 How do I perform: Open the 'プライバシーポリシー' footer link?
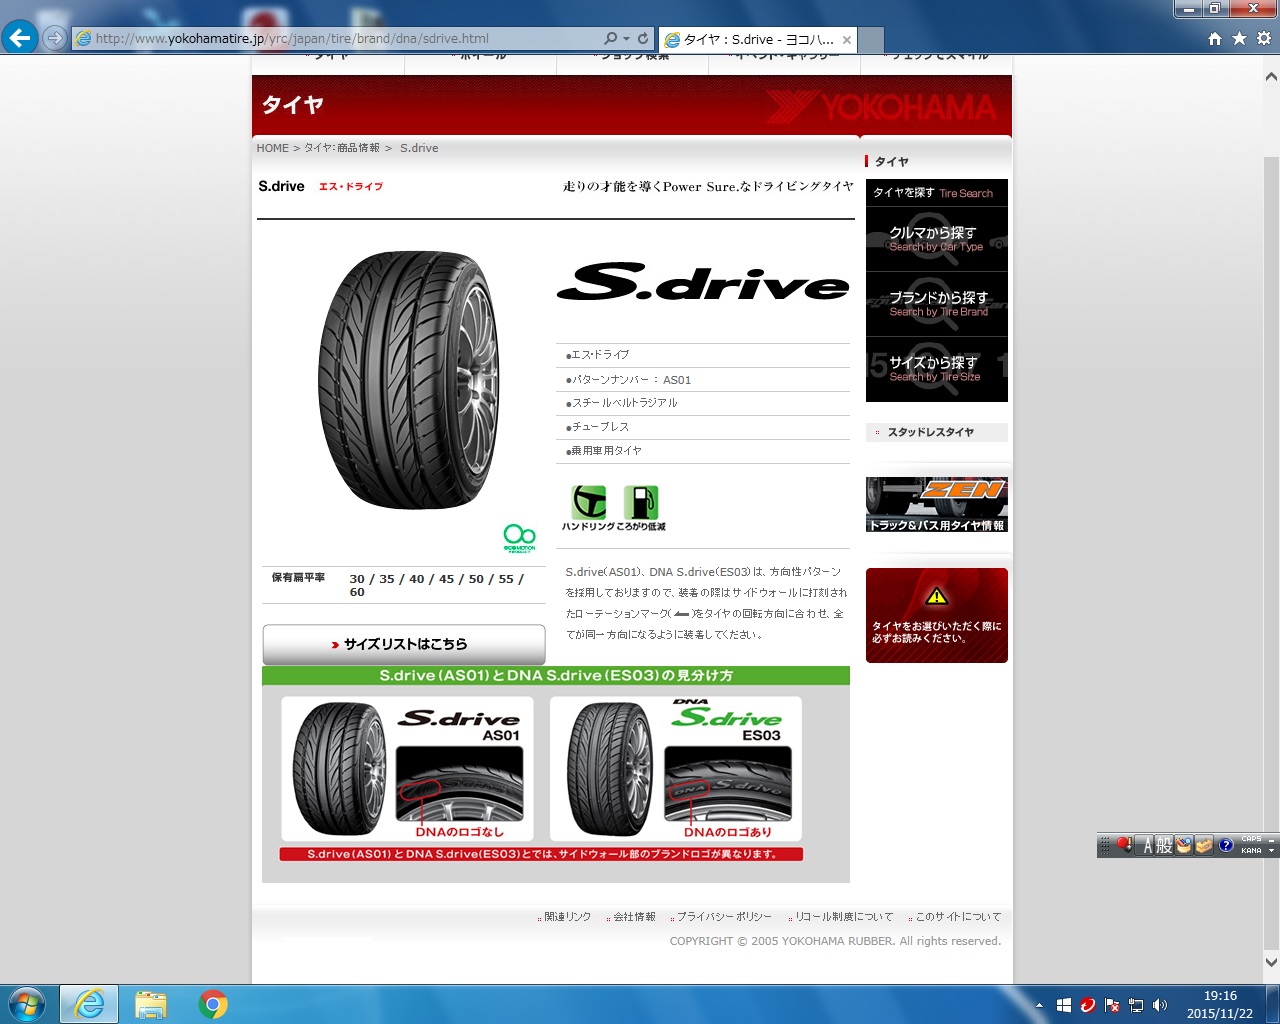click(724, 917)
